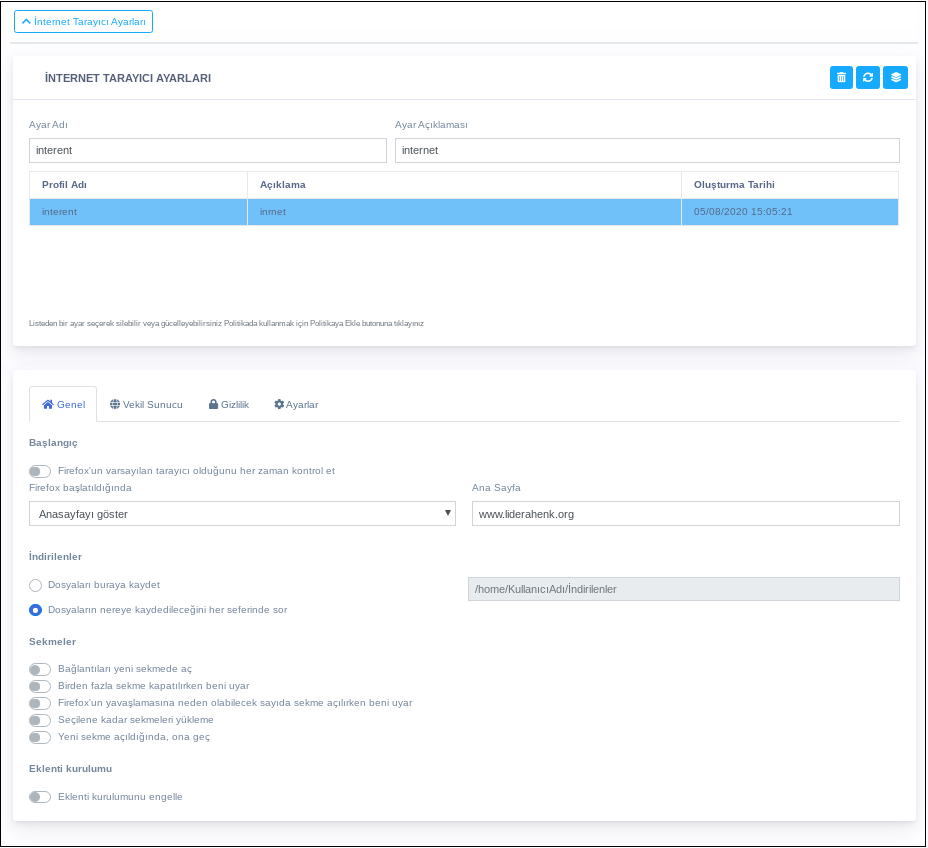Screen dimensions: 928x848
Task: Open the Gizlilik tab
Action: [x=228, y=405]
